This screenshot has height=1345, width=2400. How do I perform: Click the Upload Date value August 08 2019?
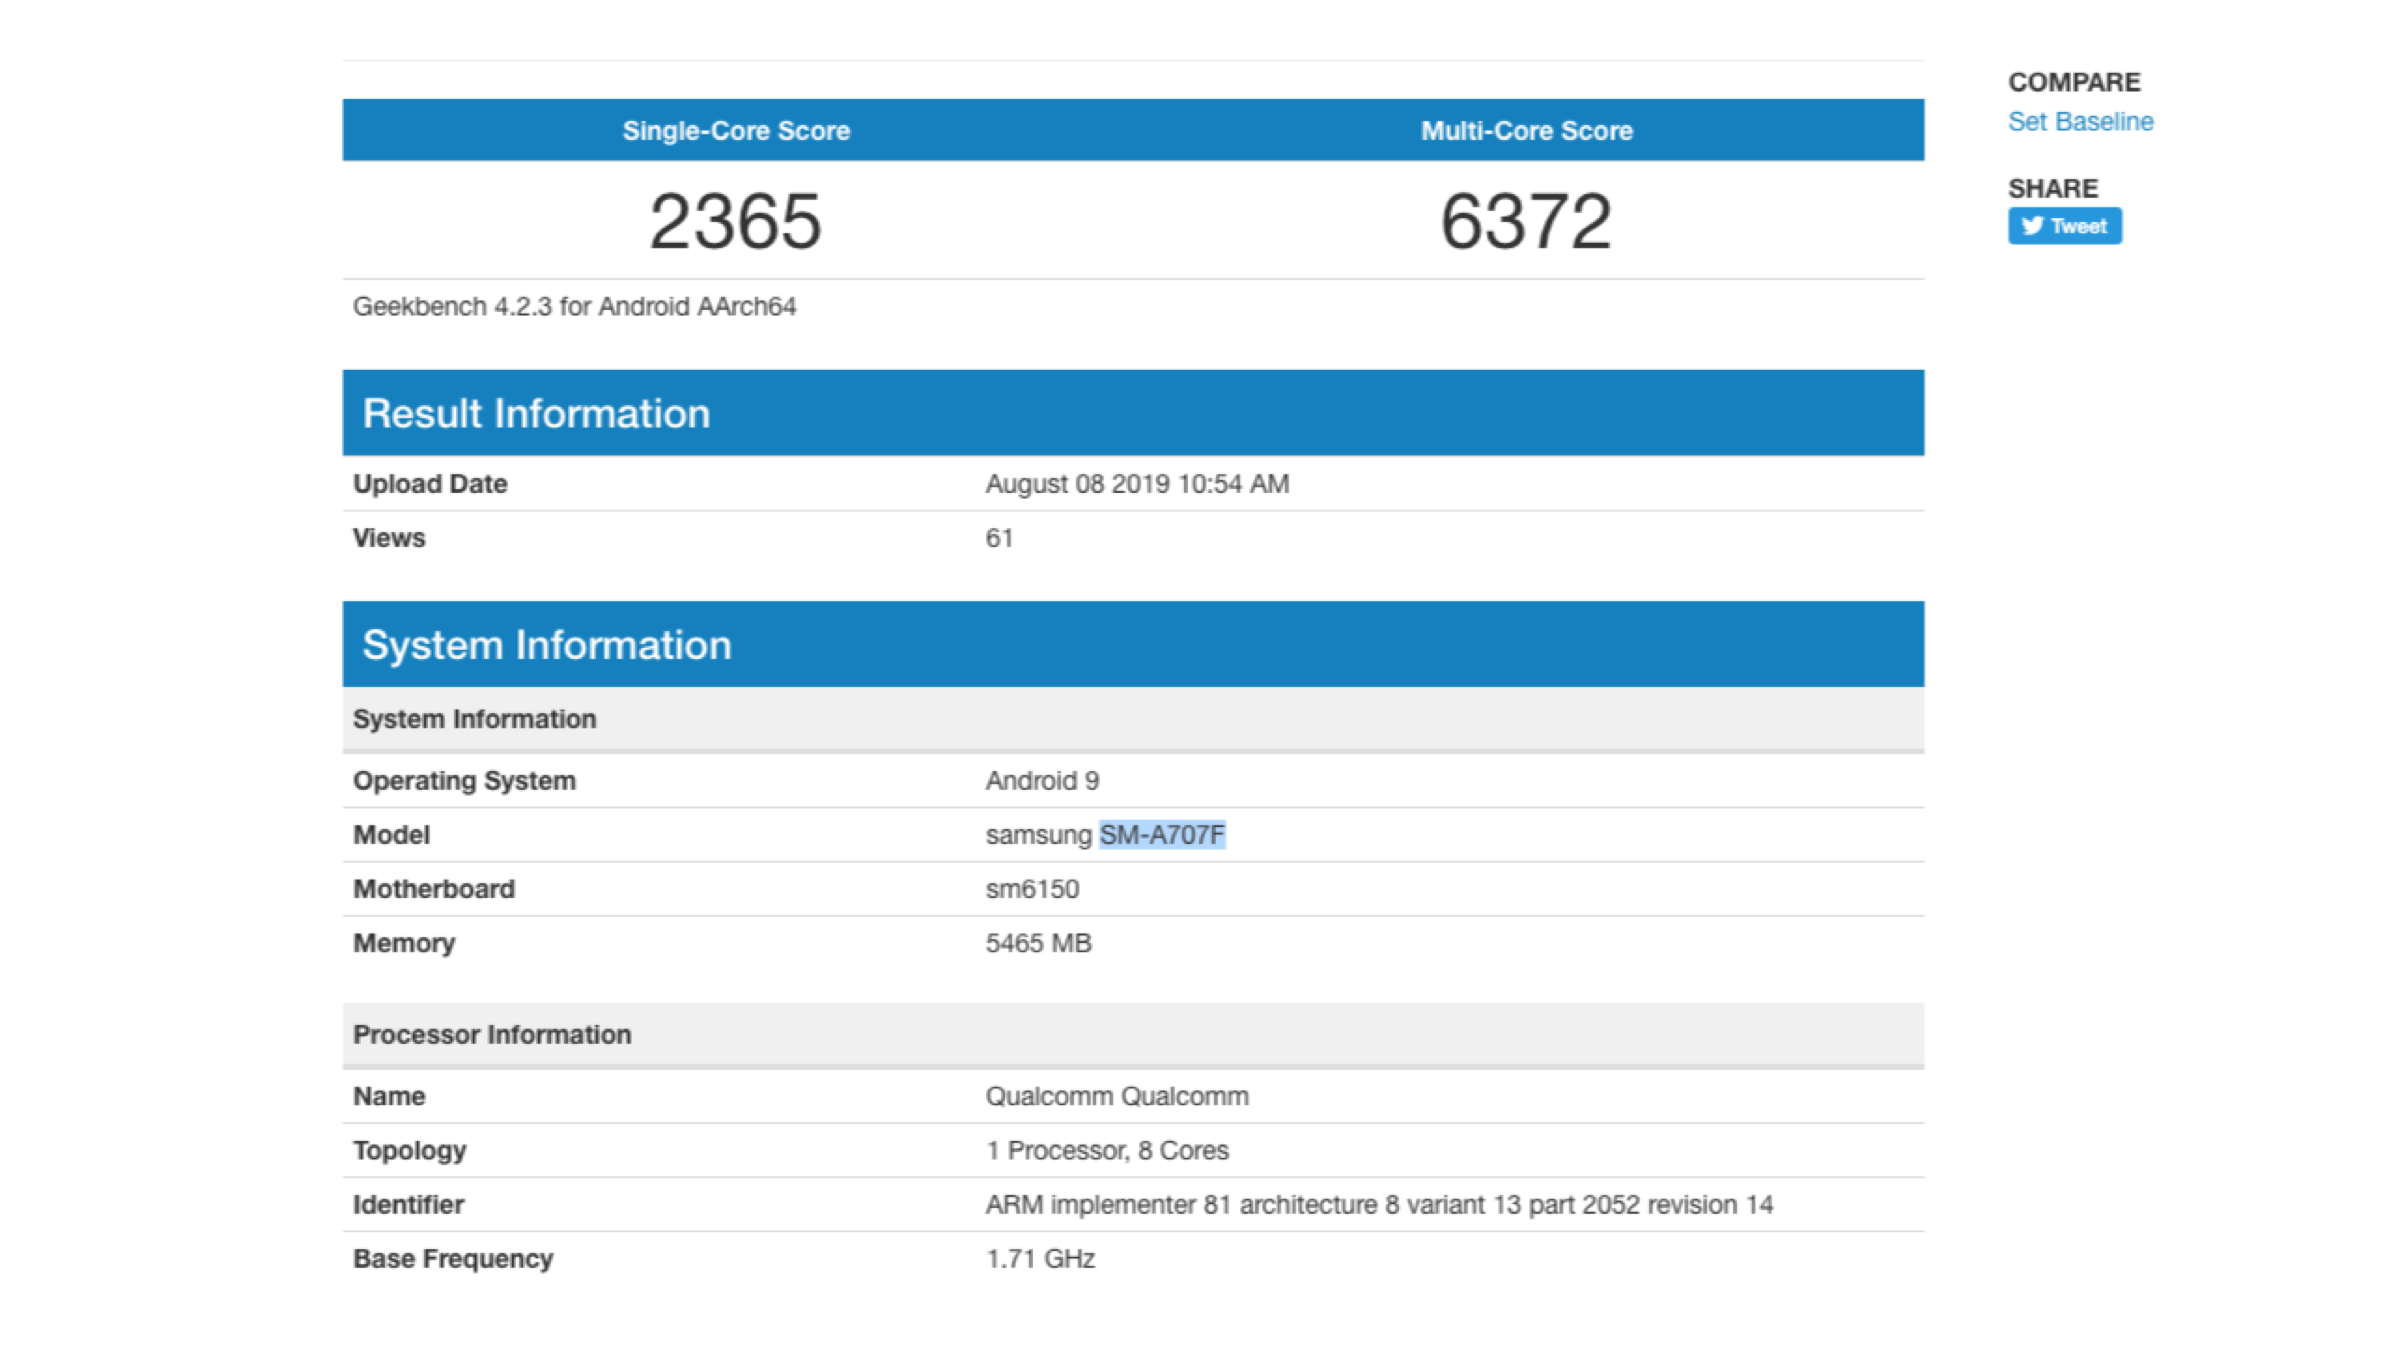[x=1137, y=484]
